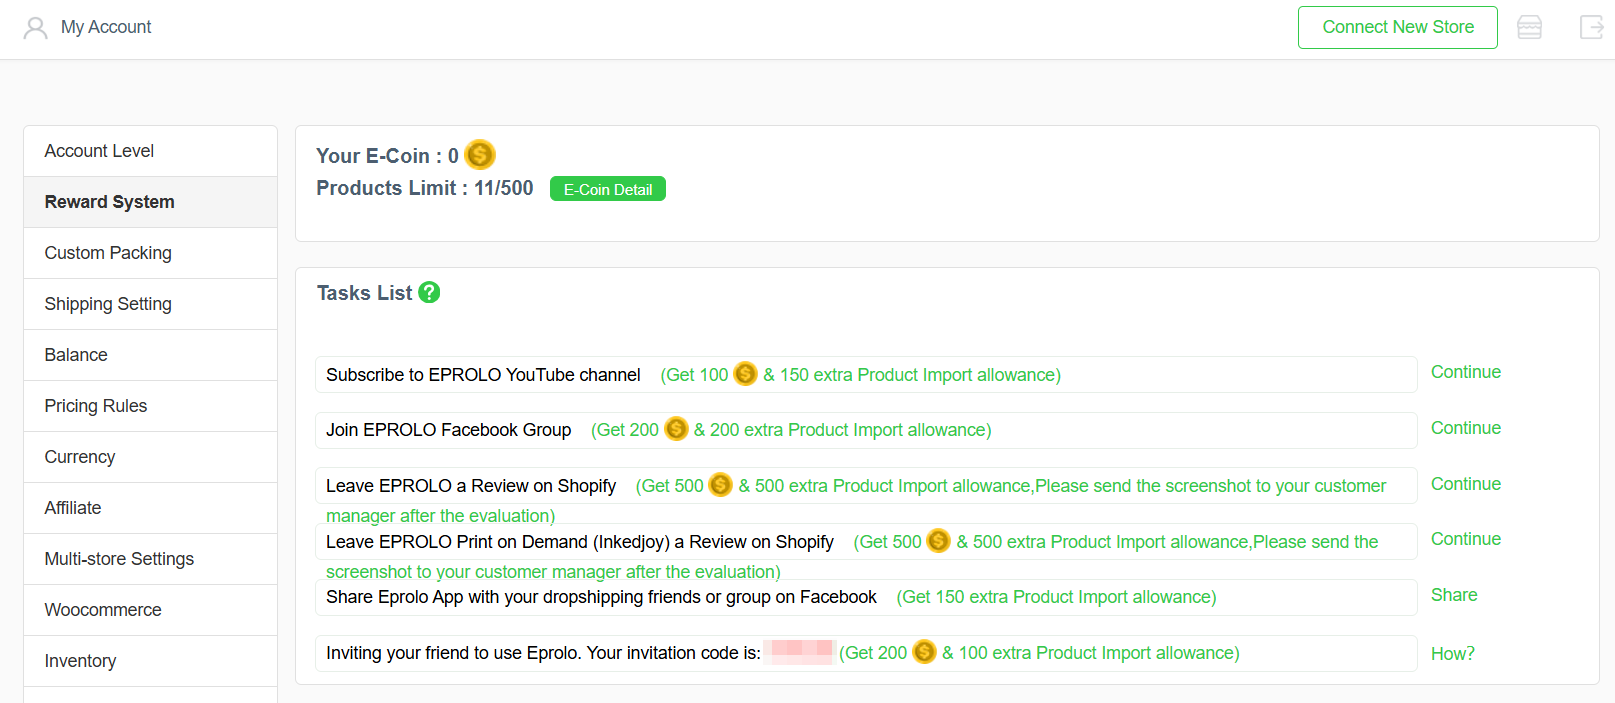Open the store icon in the top bar
The image size is (1615, 703).
(x=1529, y=27)
